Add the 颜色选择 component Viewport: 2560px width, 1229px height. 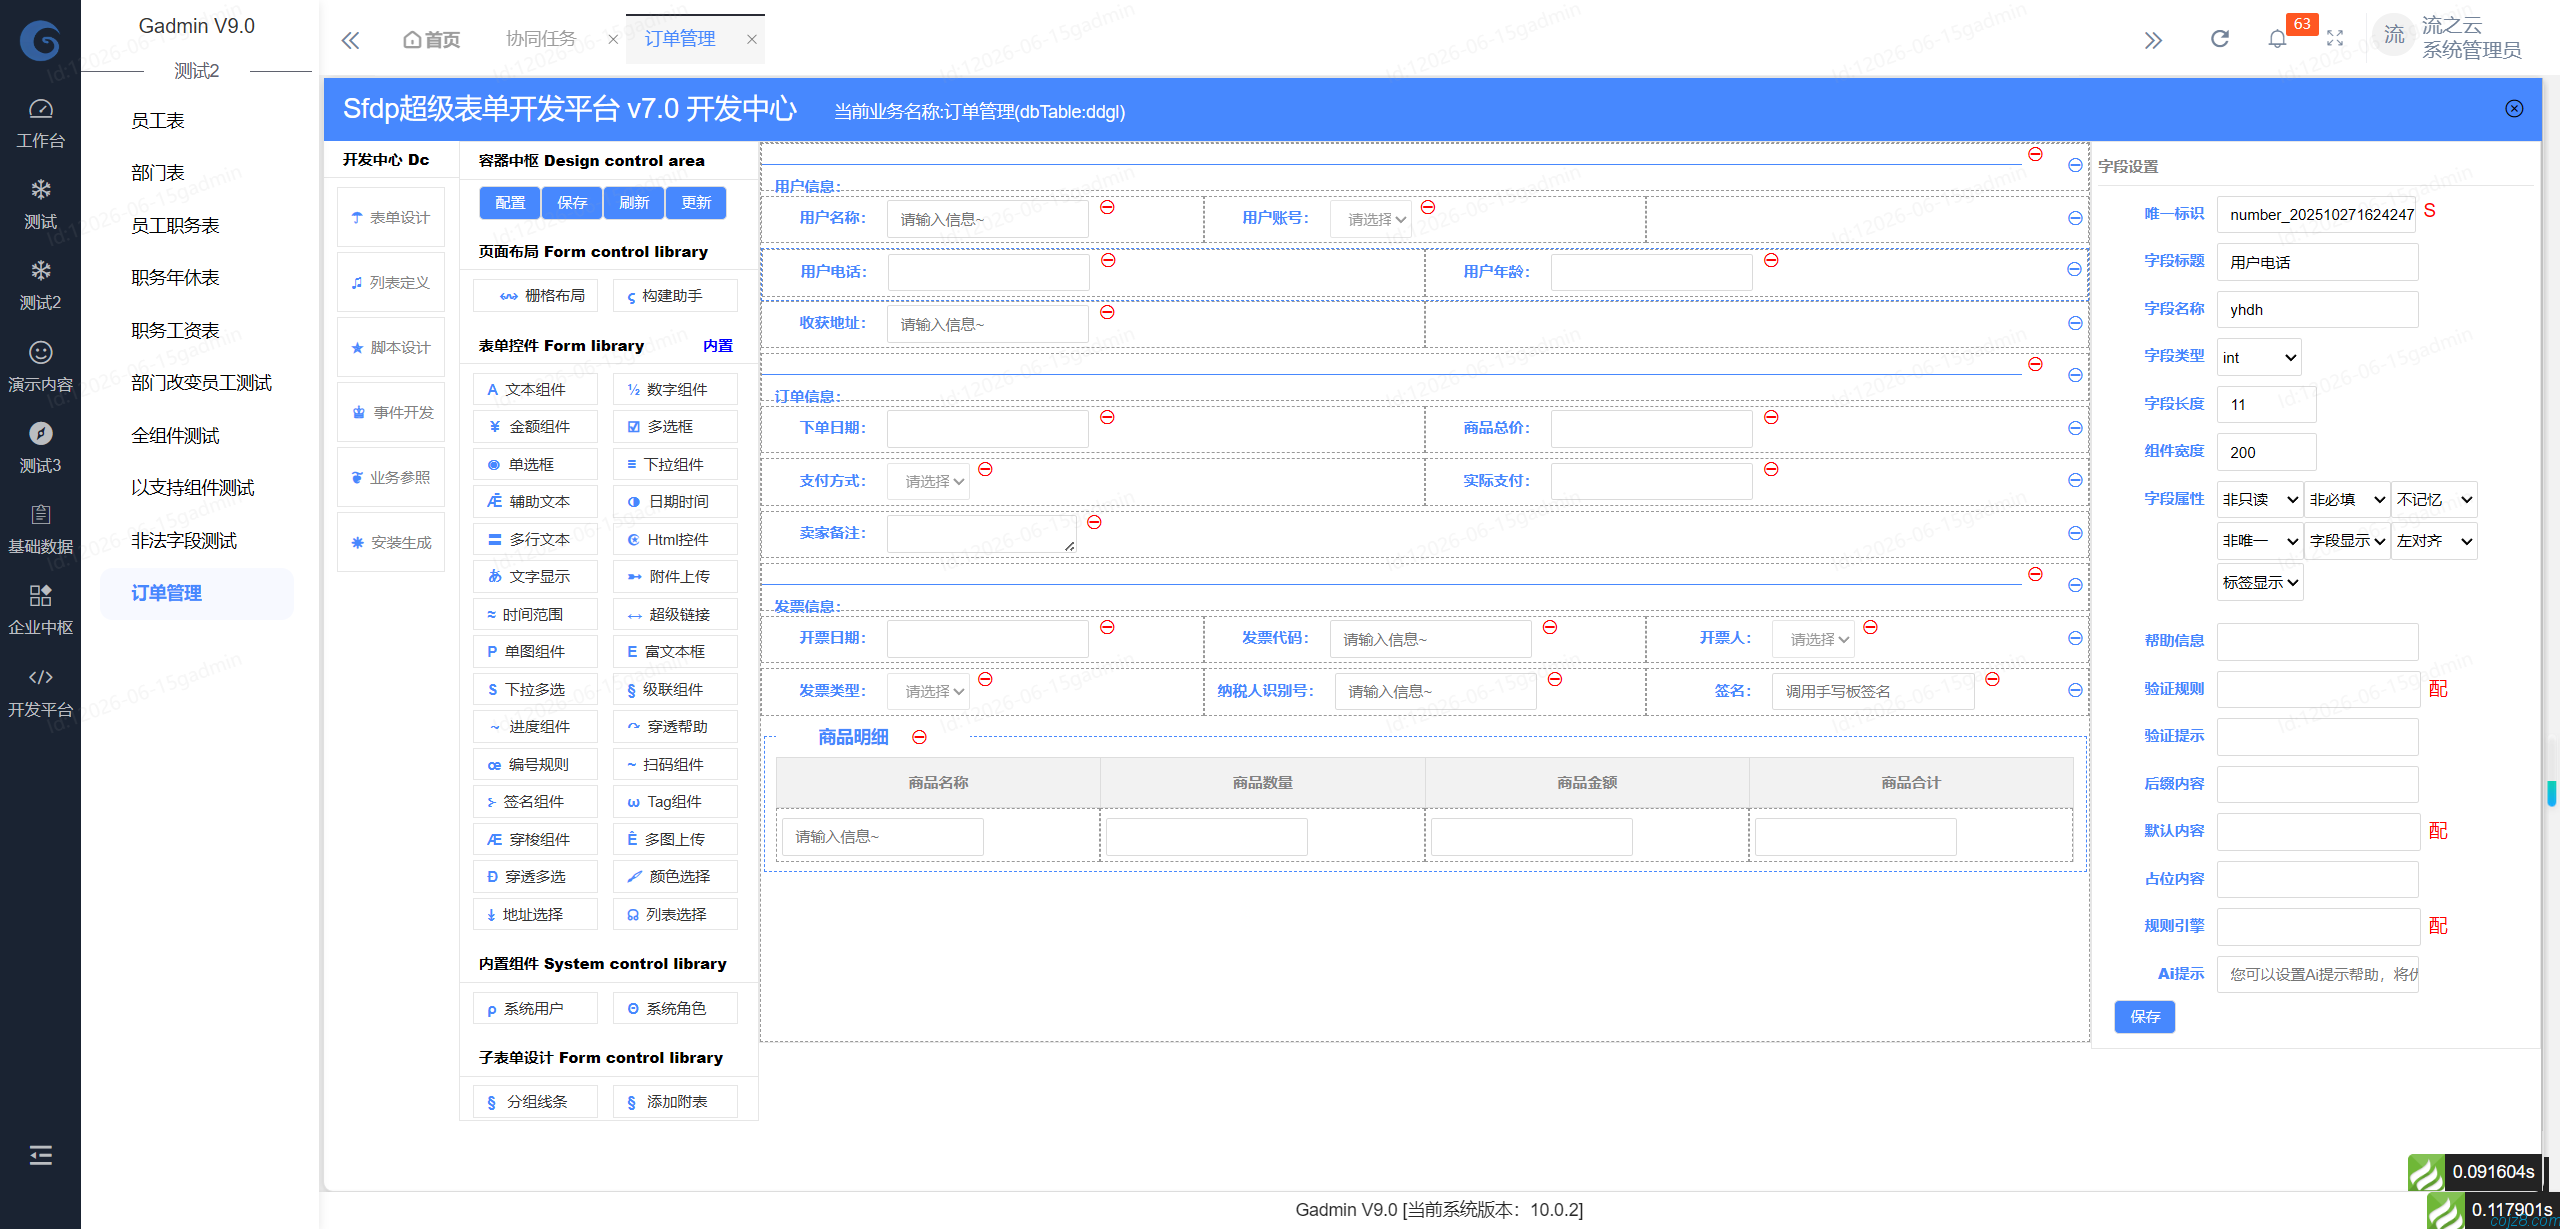(675, 877)
